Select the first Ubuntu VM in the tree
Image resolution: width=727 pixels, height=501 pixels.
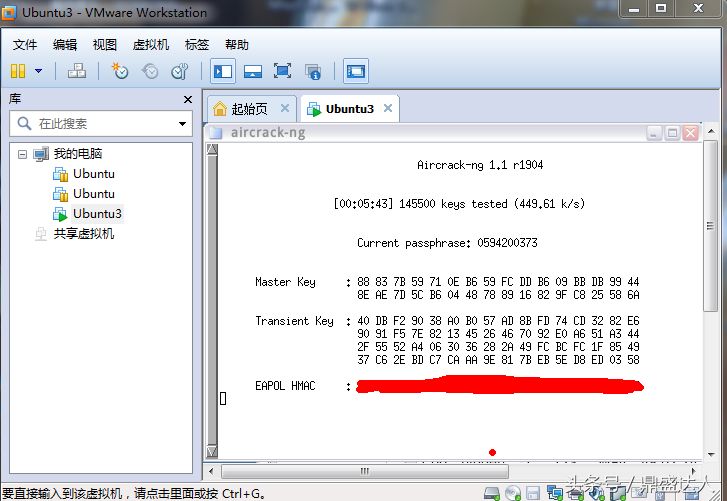(94, 174)
